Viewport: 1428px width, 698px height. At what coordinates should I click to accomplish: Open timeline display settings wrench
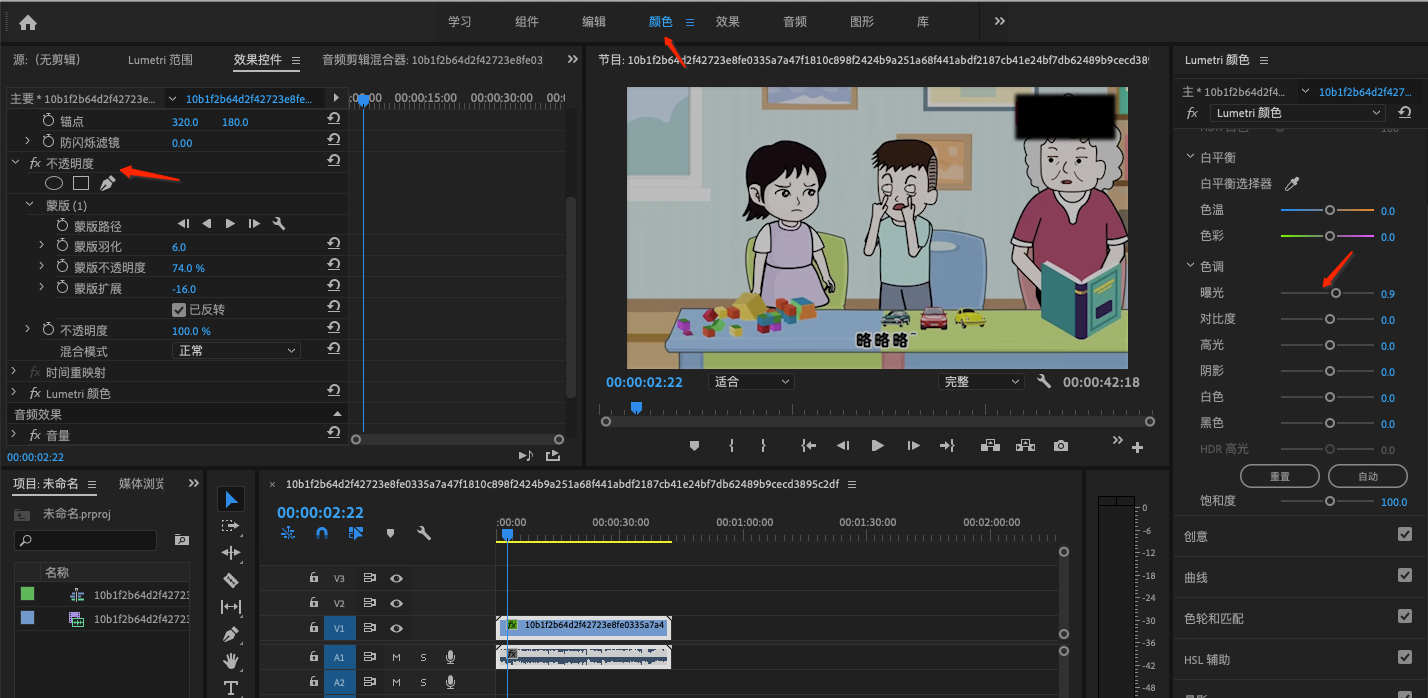click(x=424, y=534)
